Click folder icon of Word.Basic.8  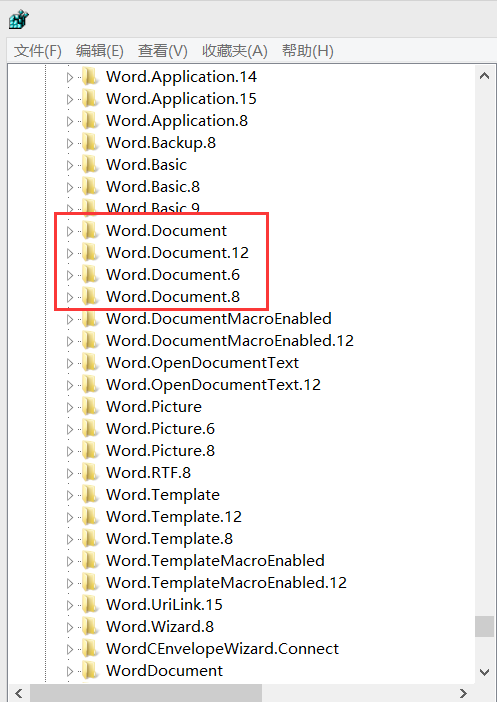click(90, 186)
